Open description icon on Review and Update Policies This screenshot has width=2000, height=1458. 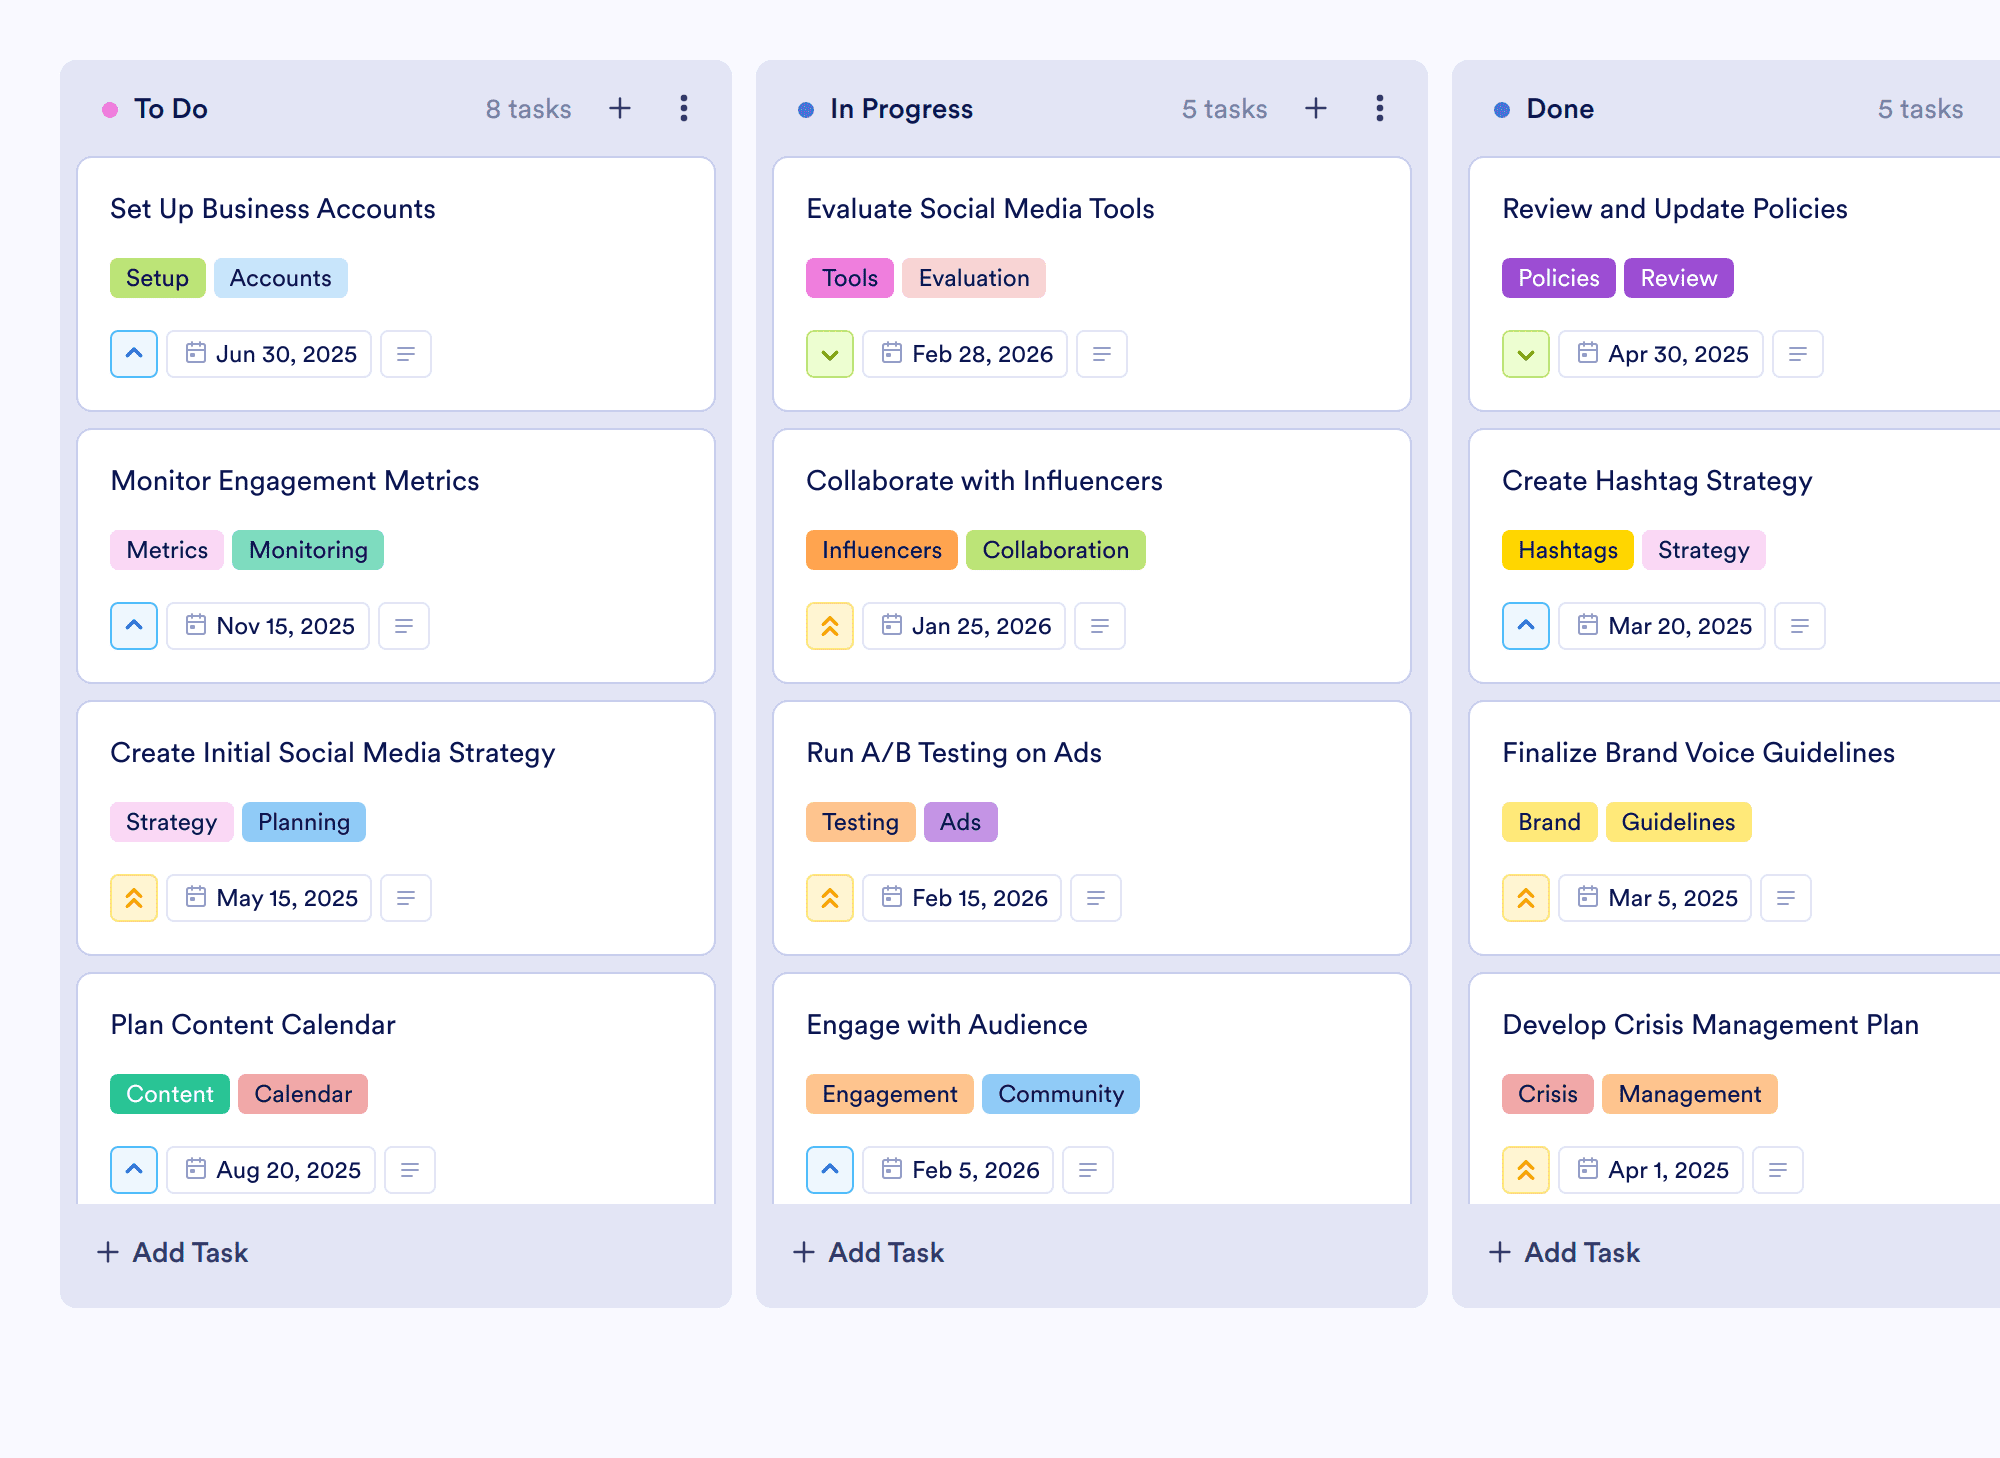(1798, 354)
